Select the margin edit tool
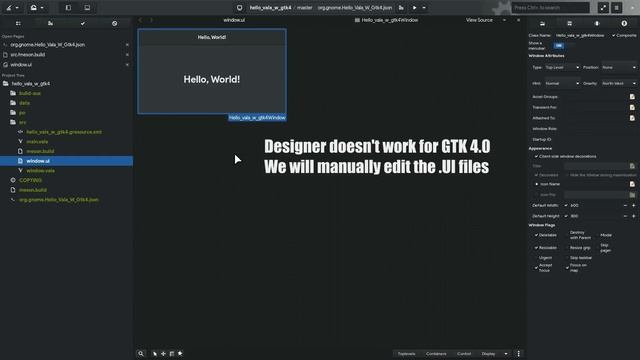Viewport: 640px width, 360px height. pos(172,353)
